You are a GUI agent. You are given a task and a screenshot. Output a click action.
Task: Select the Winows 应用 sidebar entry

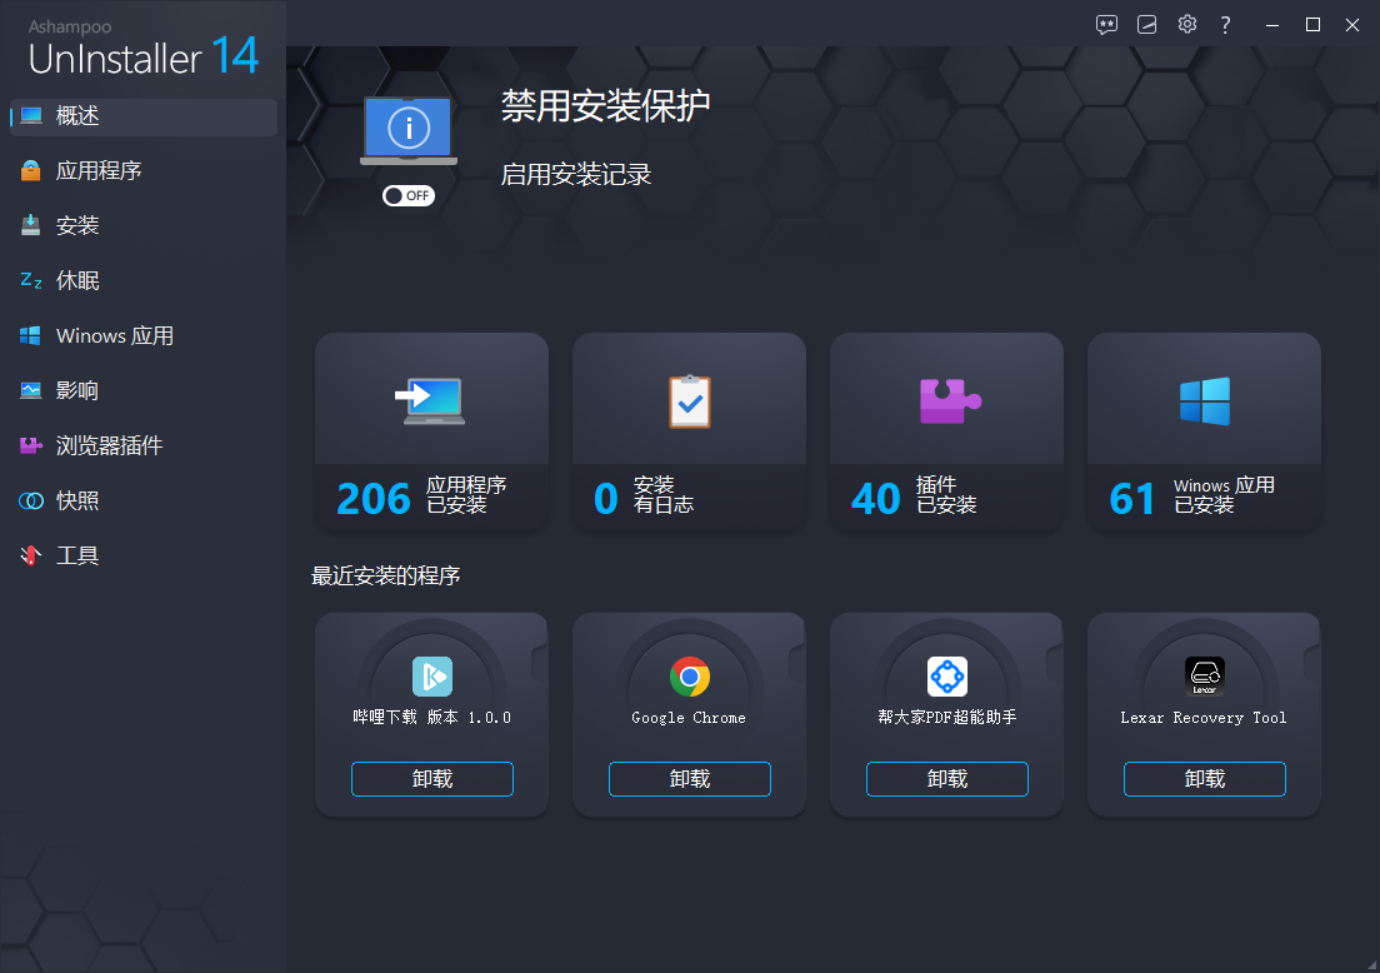pos(113,335)
